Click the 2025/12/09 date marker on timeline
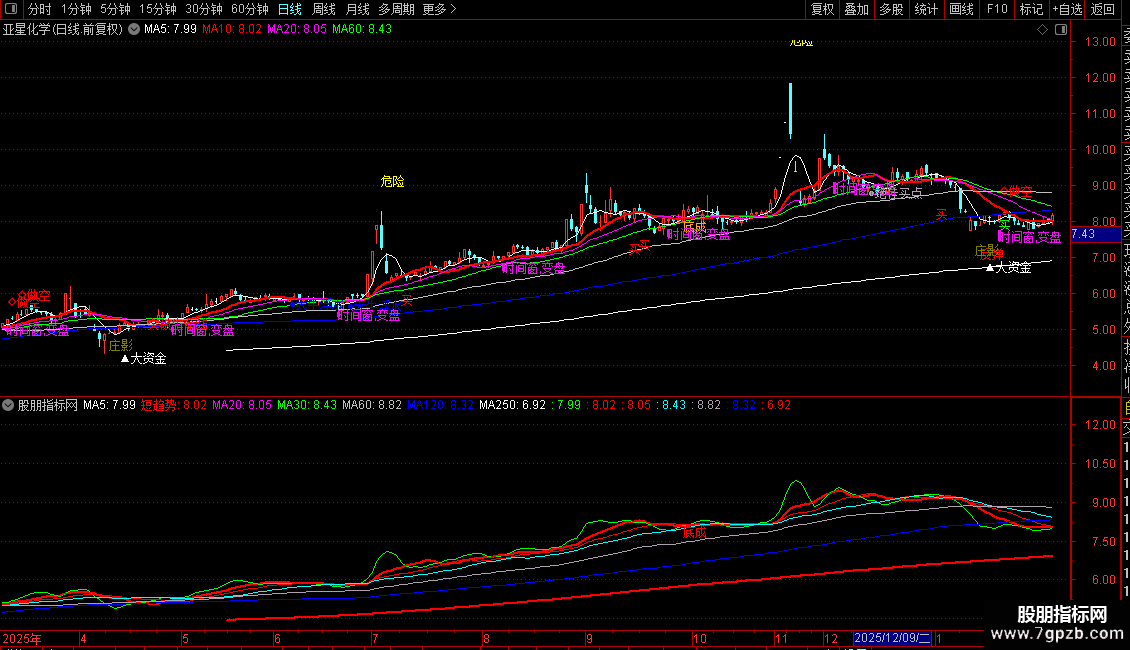The width and height of the screenshot is (1130, 650). tap(892, 638)
